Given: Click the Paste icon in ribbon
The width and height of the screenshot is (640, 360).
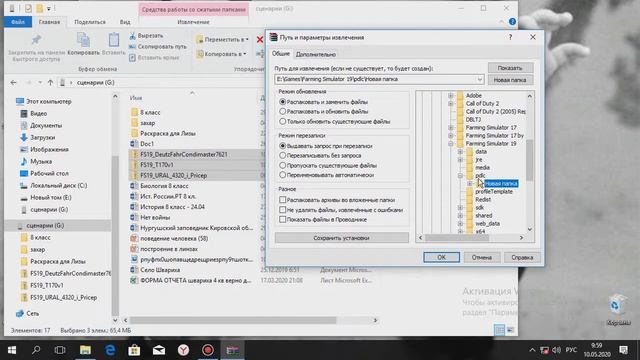Looking at the screenshot, I should (x=113, y=40).
